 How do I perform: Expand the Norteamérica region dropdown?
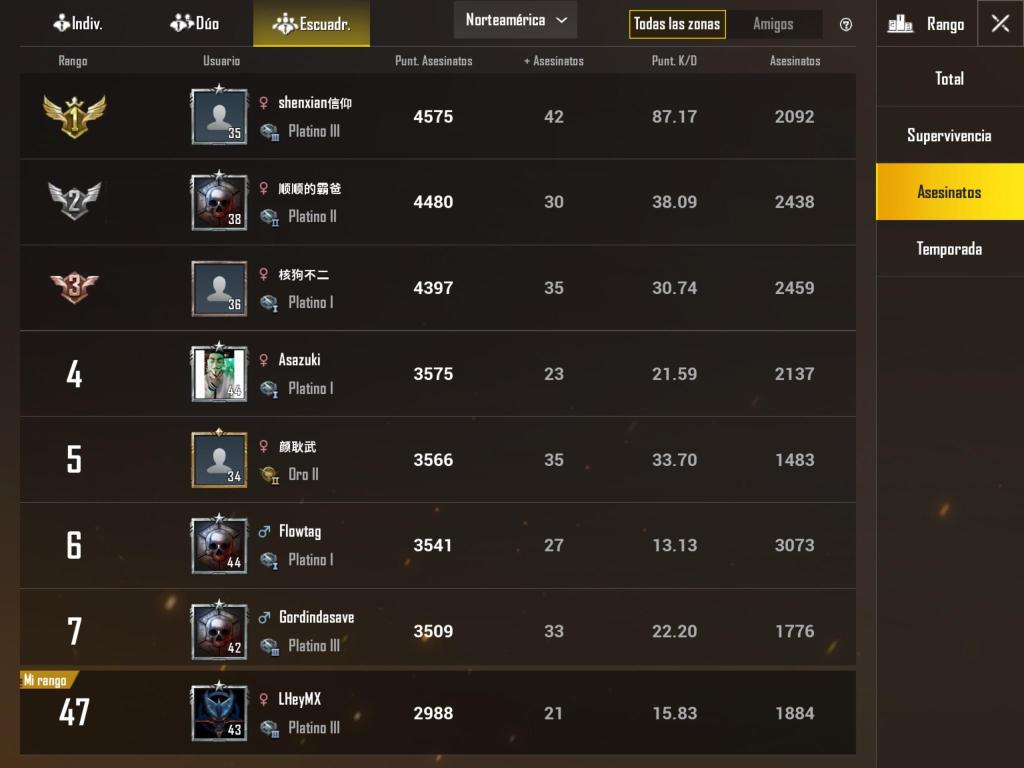(x=515, y=20)
